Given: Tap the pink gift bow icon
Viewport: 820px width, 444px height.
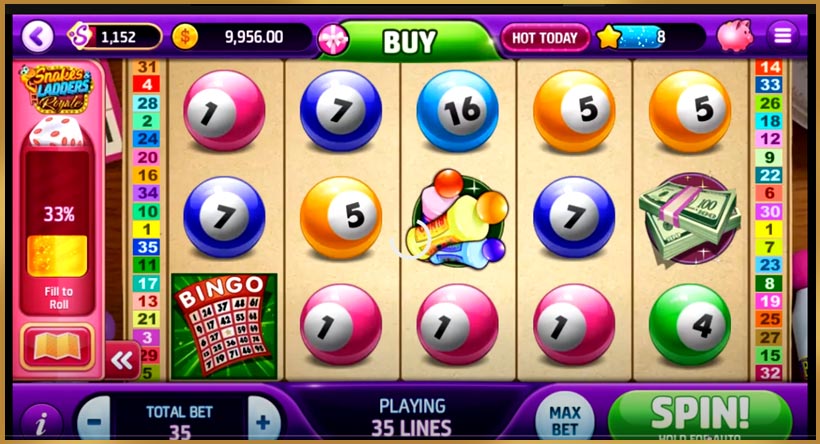Looking at the screenshot, I should pyautogui.click(x=333, y=40).
